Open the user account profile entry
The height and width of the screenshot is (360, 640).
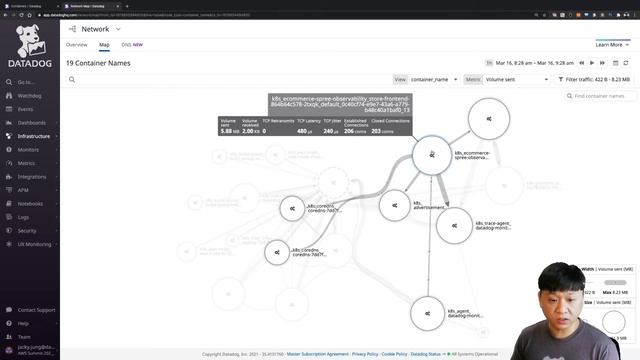pyautogui.click(x=31, y=350)
